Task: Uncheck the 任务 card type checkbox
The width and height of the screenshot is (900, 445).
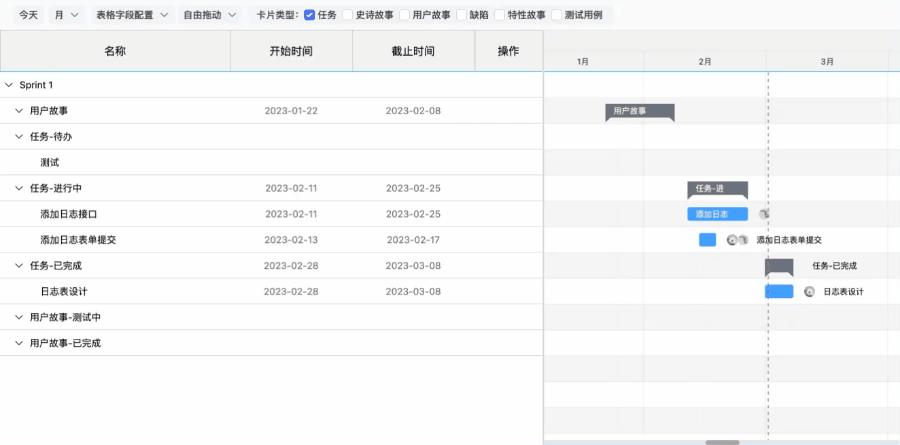Action: (x=309, y=15)
